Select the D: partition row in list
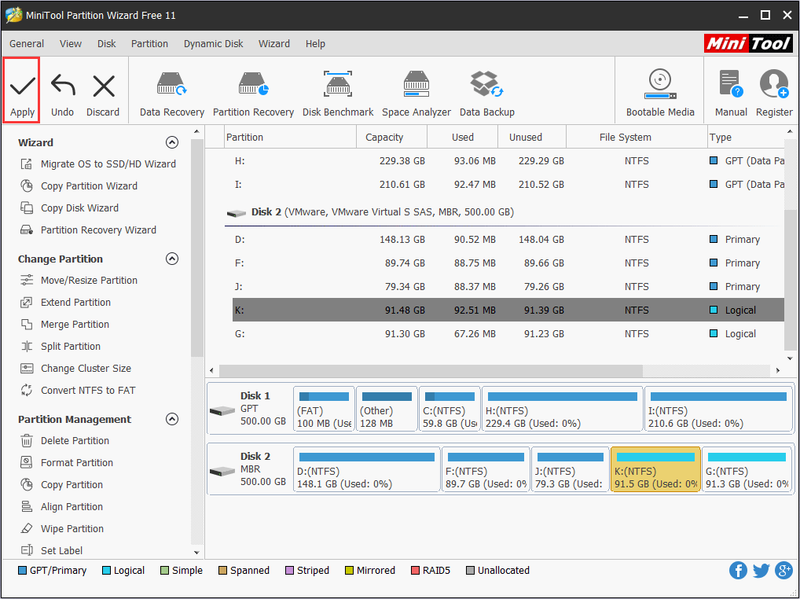This screenshot has width=800, height=599. pyautogui.click(x=508, y=239)
